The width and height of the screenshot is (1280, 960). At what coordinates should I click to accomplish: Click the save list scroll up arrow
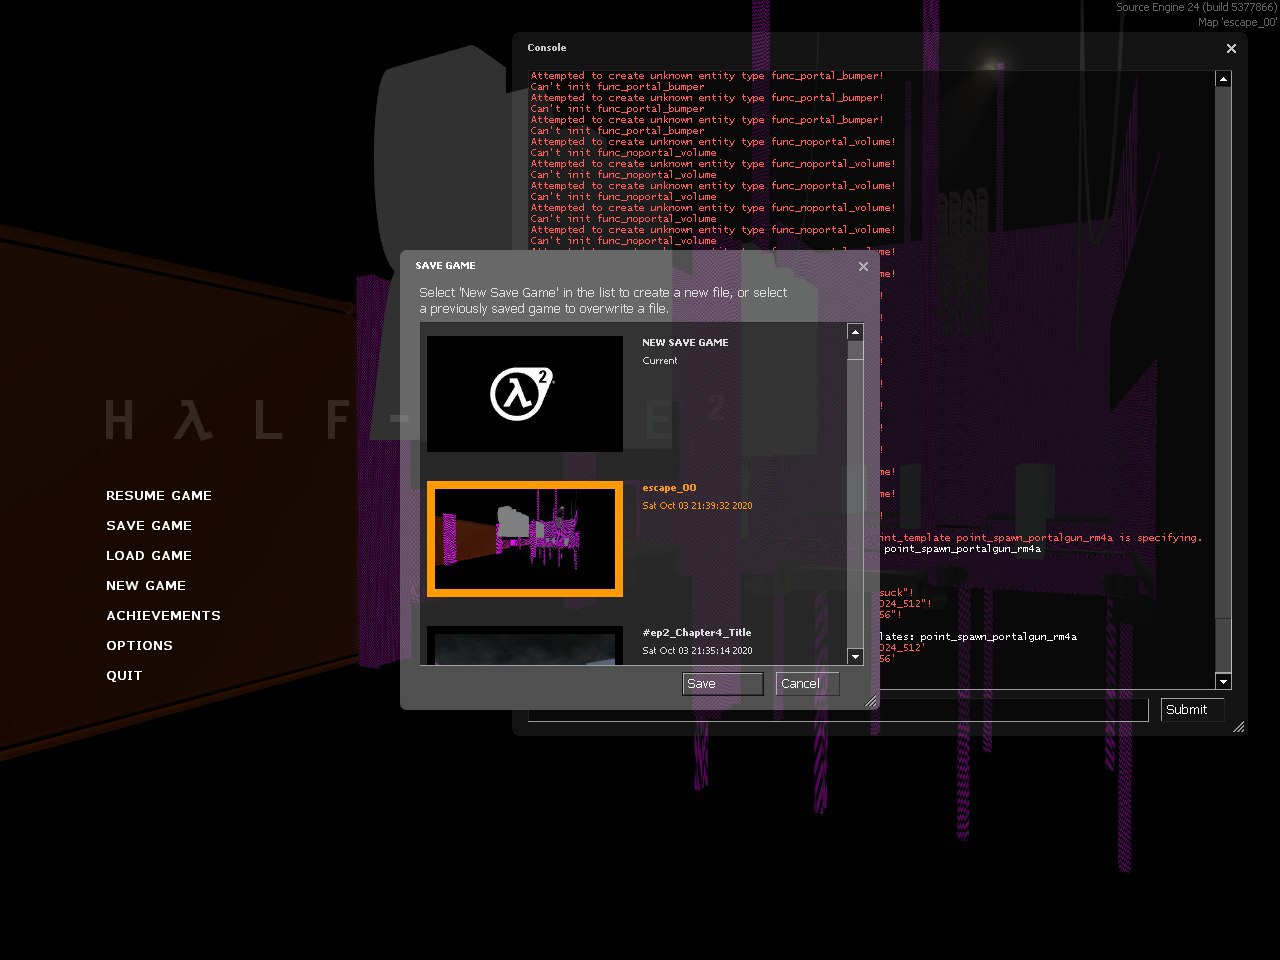[855, 332]
